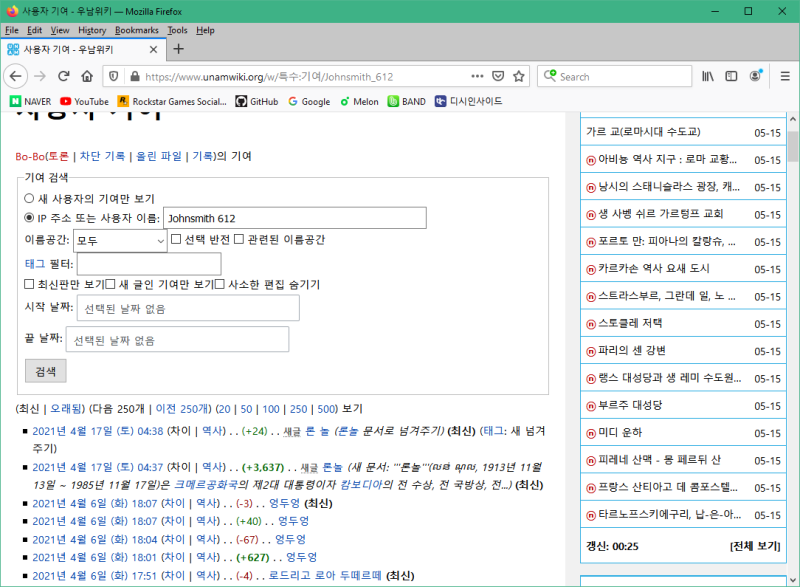
Task: Toggle the sidebar view icon
Action: click(731, 76)
